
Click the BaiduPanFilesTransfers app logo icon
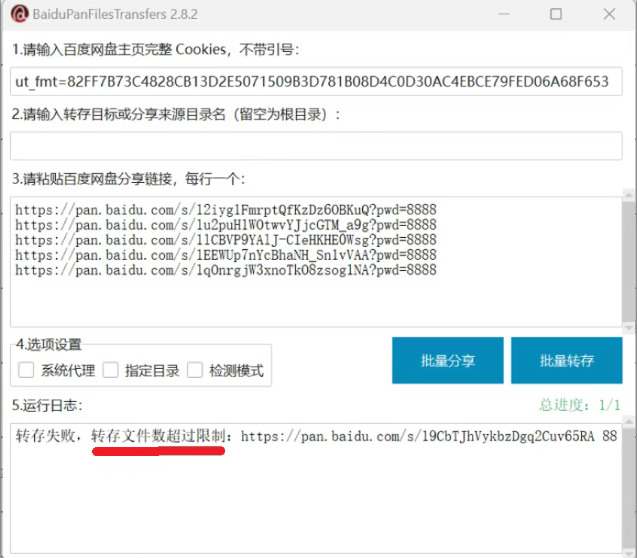tap(19, 14)
